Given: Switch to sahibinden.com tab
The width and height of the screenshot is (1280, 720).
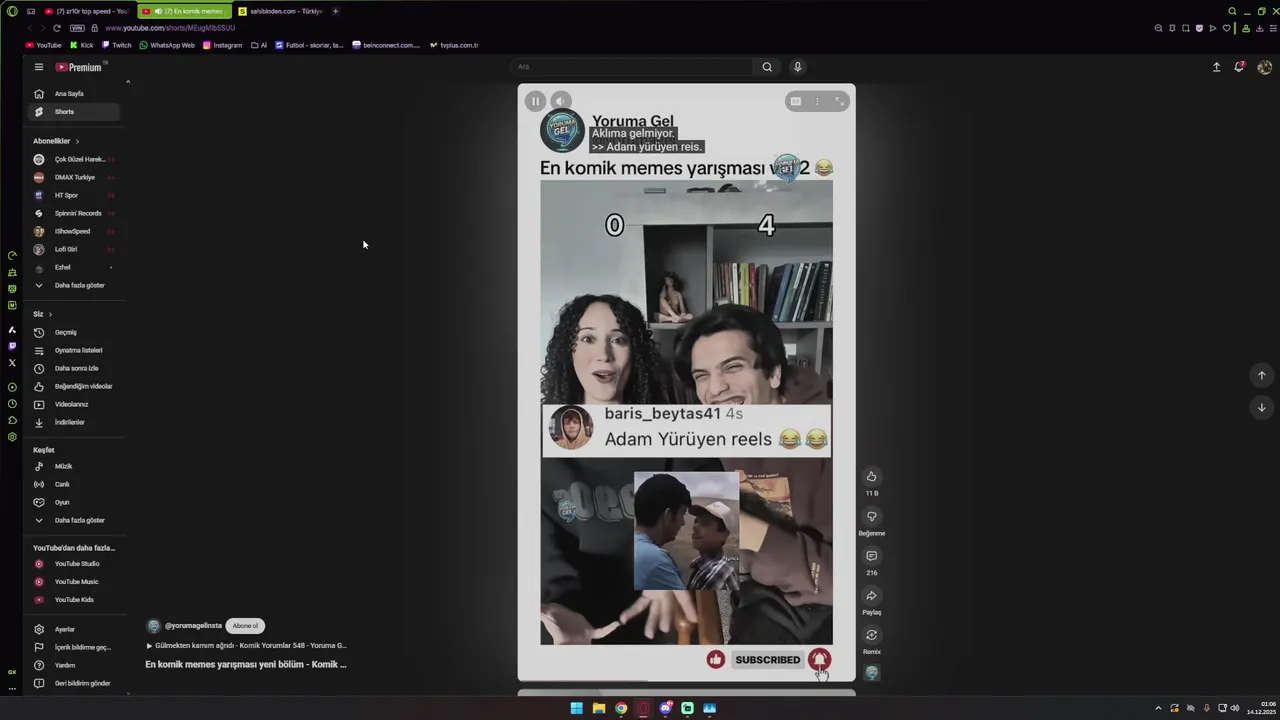Looking at the screenshot, I should click(281, 11).
